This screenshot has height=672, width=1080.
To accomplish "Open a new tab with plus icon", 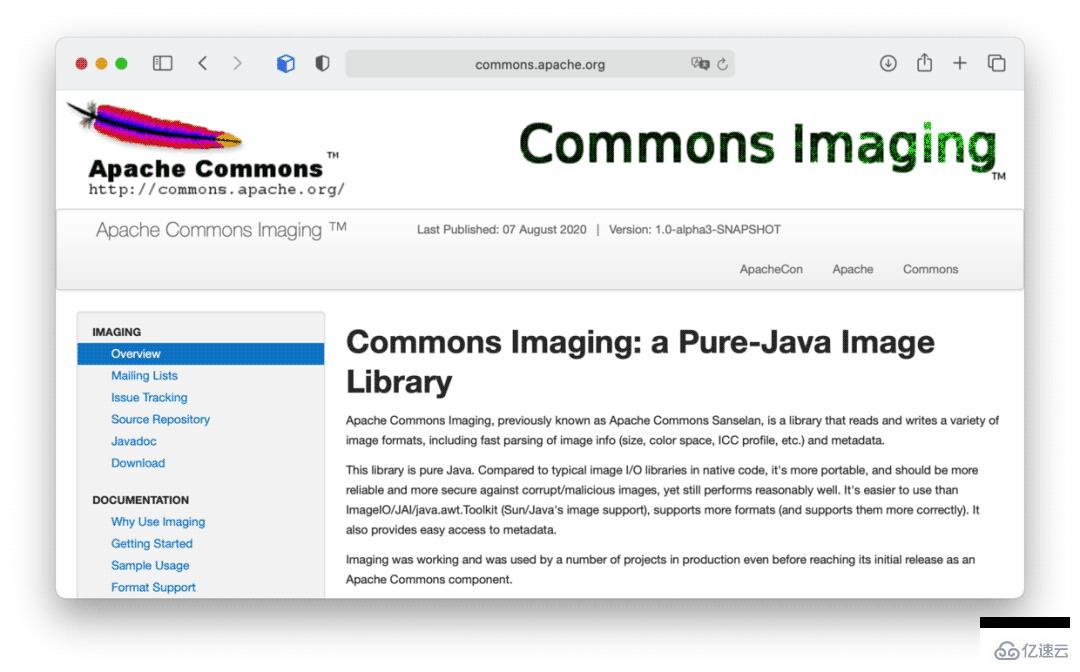I will [x=959, y=63].
